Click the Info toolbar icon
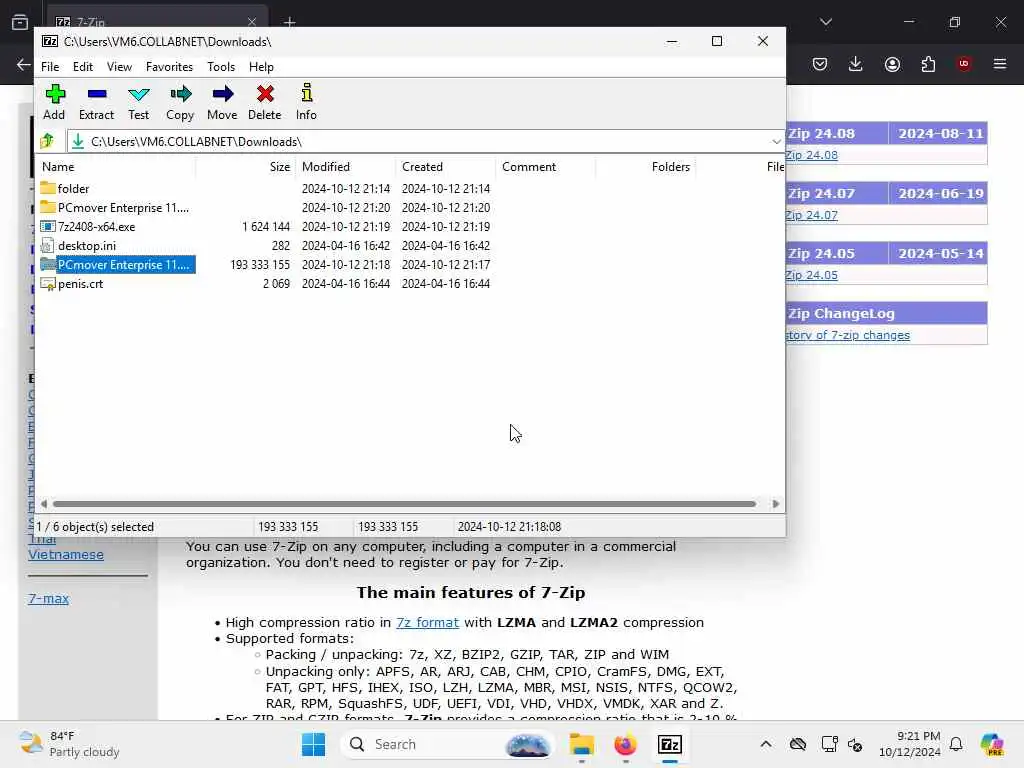1024x768 pixels. (306, 93)
